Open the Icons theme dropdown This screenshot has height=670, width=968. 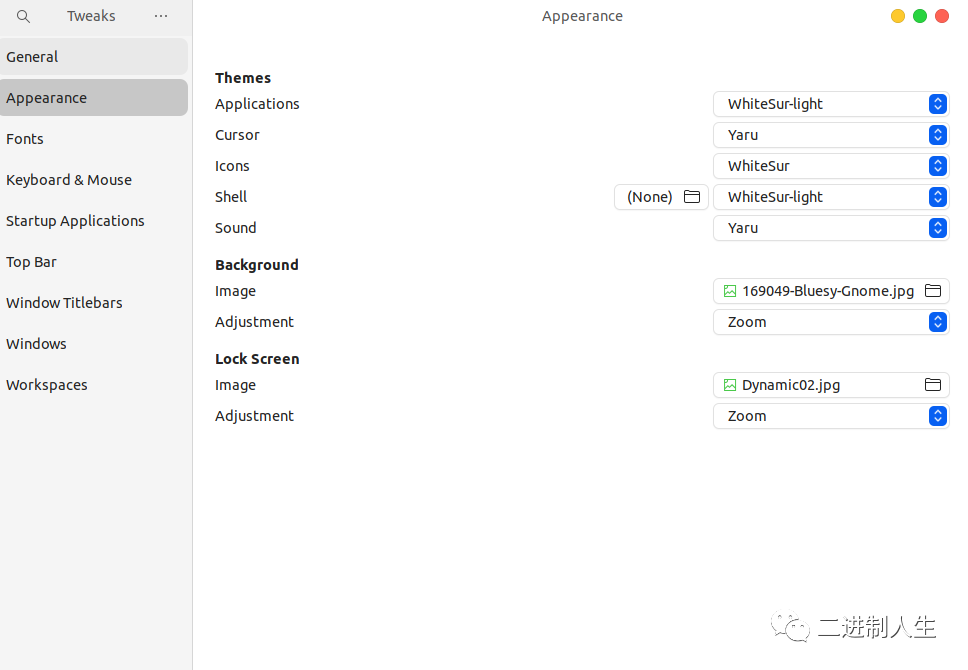[x=830, y=166]
